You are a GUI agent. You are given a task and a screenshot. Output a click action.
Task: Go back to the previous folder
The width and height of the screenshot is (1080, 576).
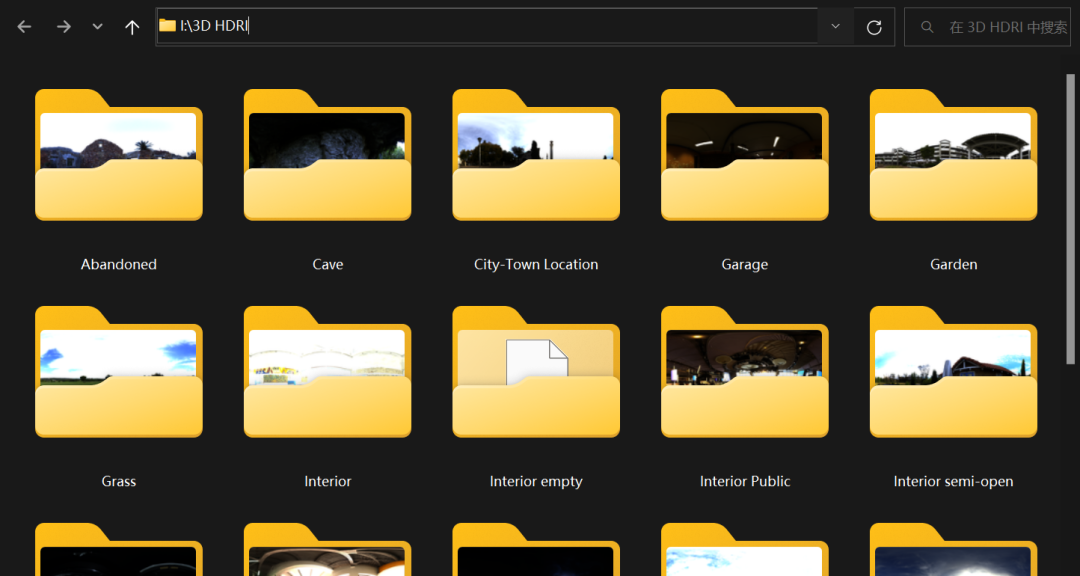(x=25, y=27)
